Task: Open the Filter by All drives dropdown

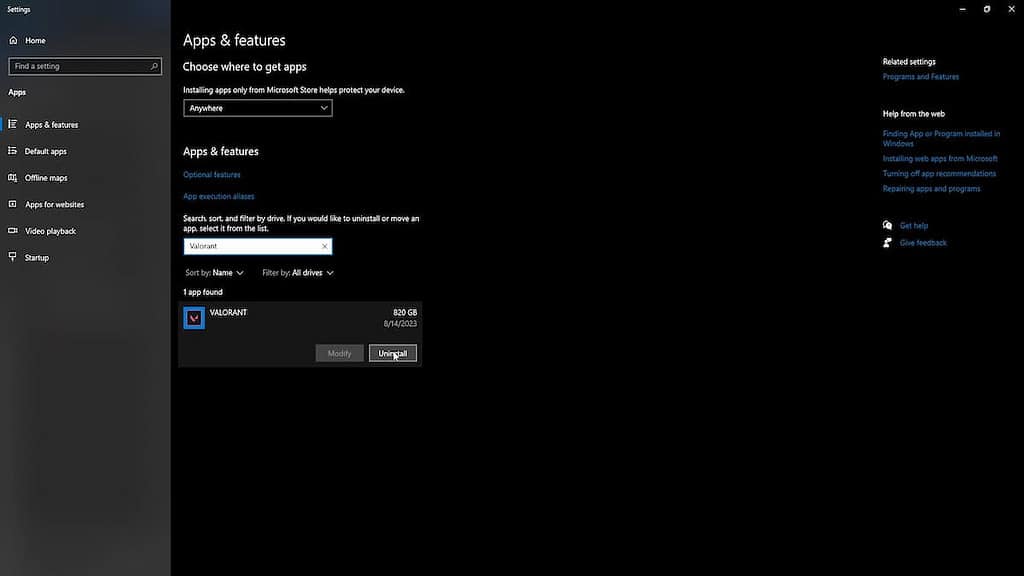Action: click(x=298, y=273)
